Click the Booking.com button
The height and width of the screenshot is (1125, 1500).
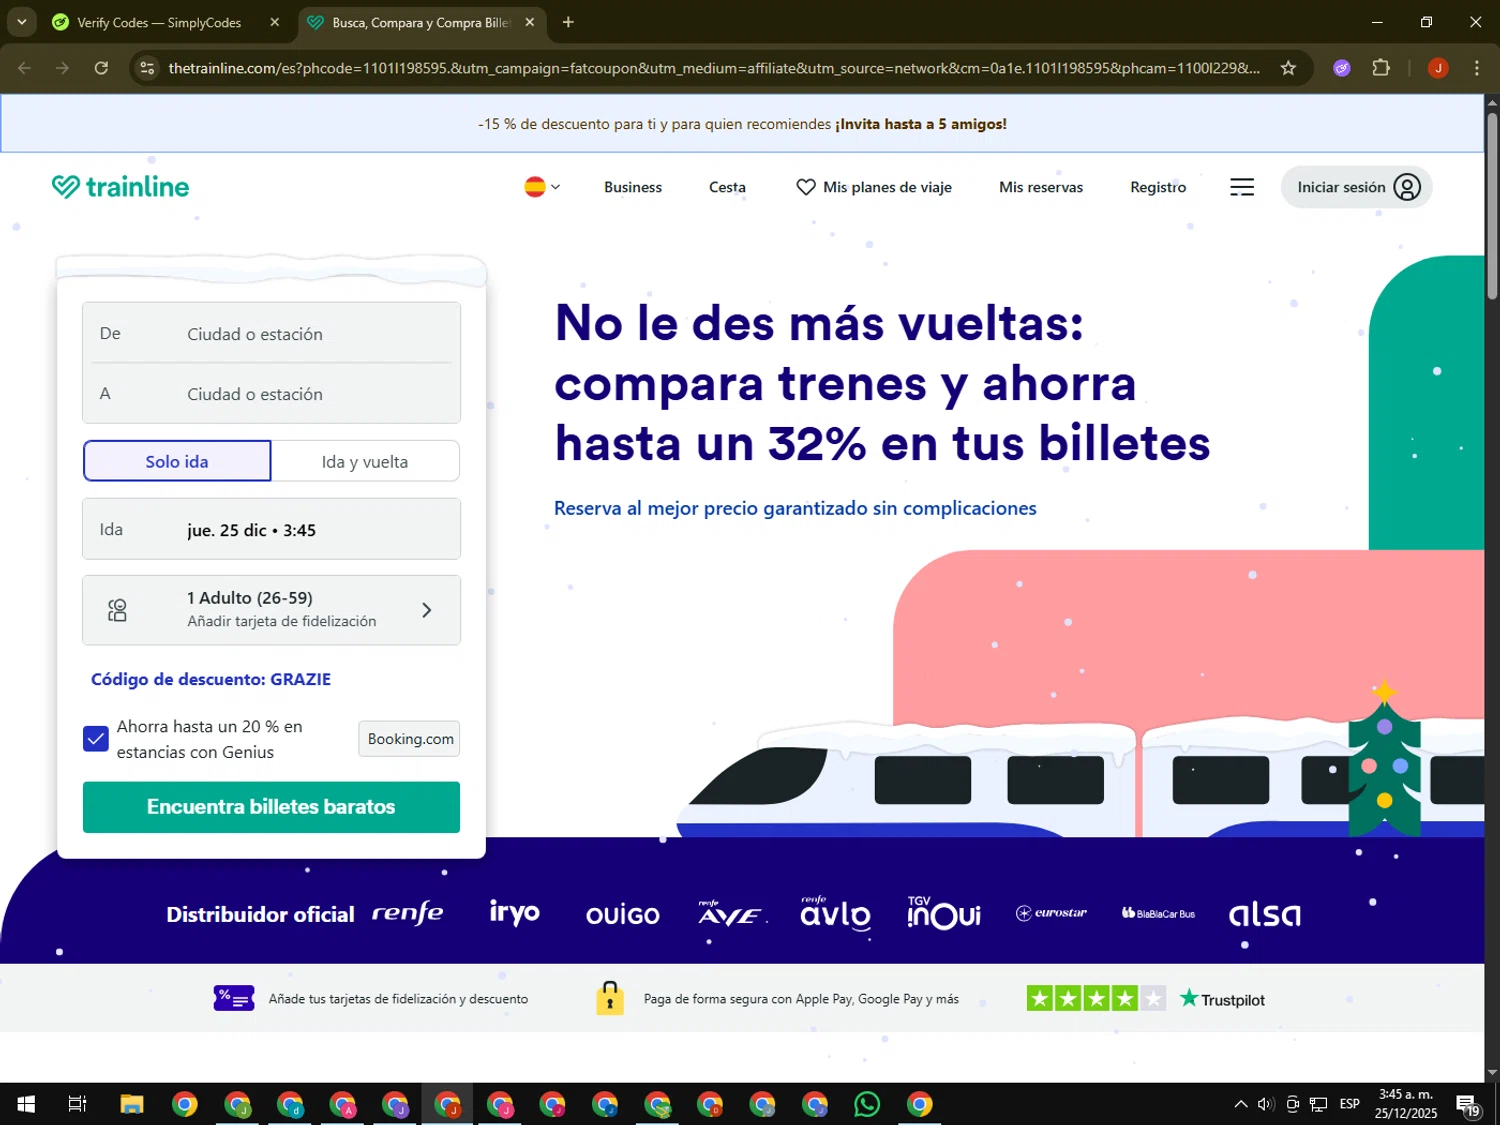[x=410, y=739]
